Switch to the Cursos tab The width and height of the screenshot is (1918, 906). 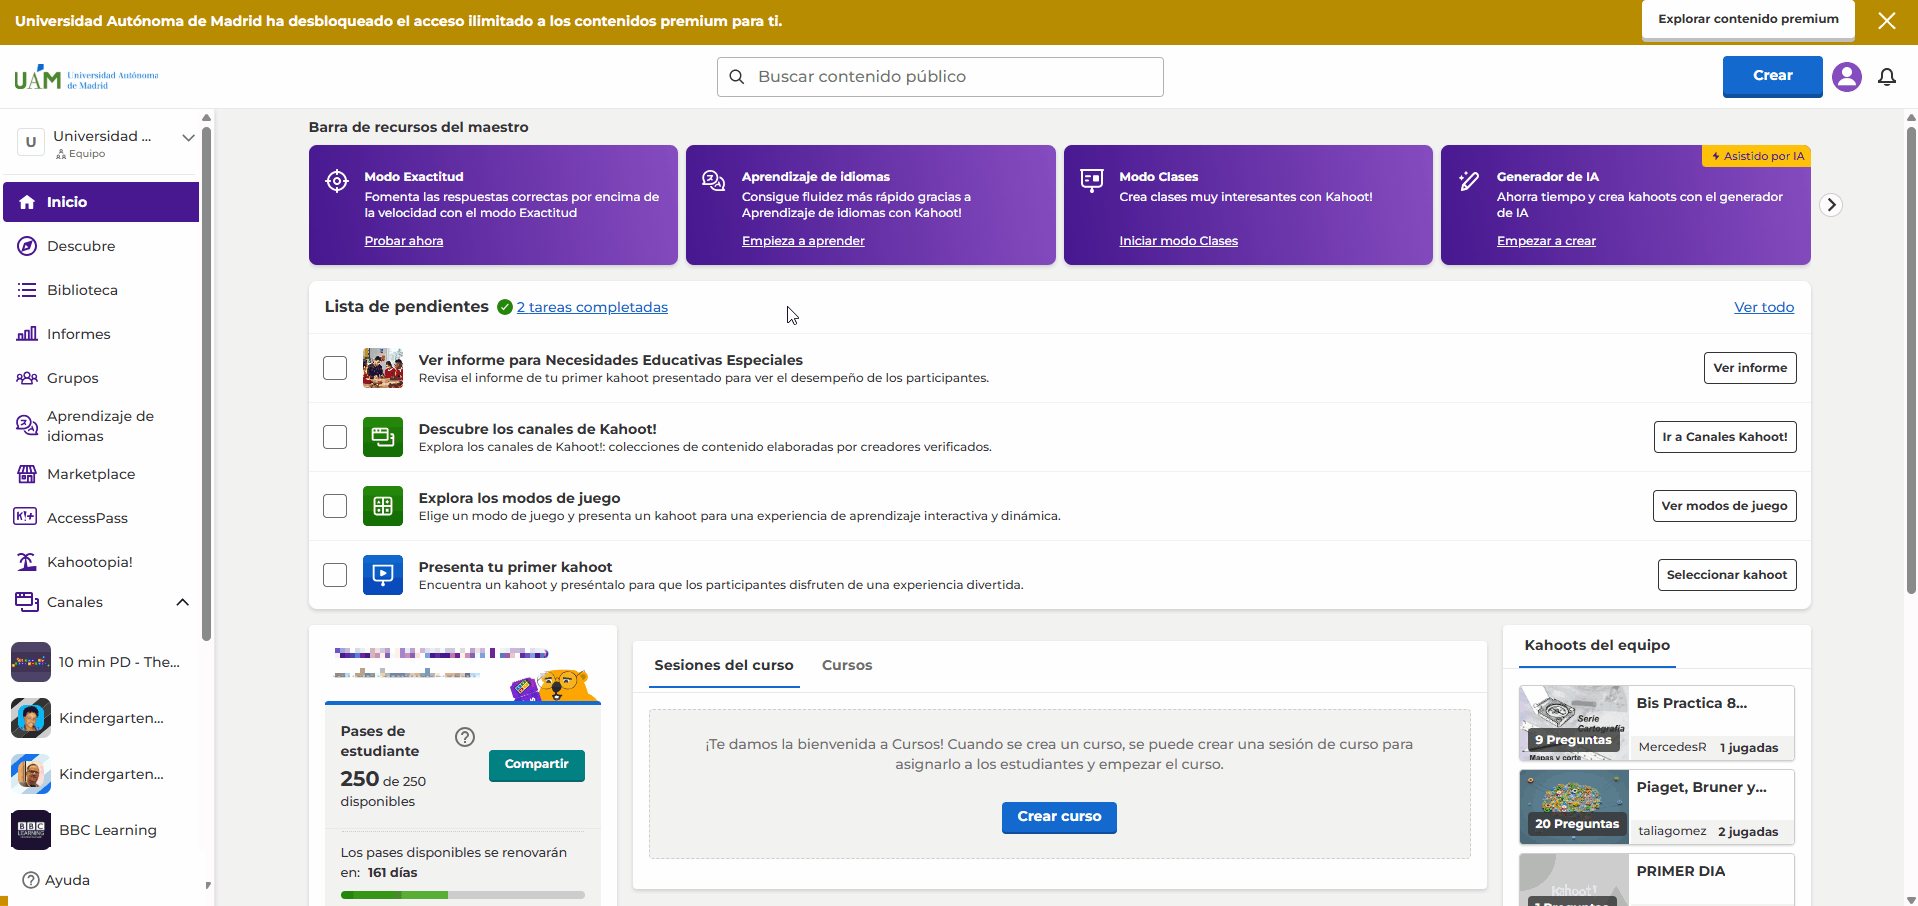click(846, 665)
